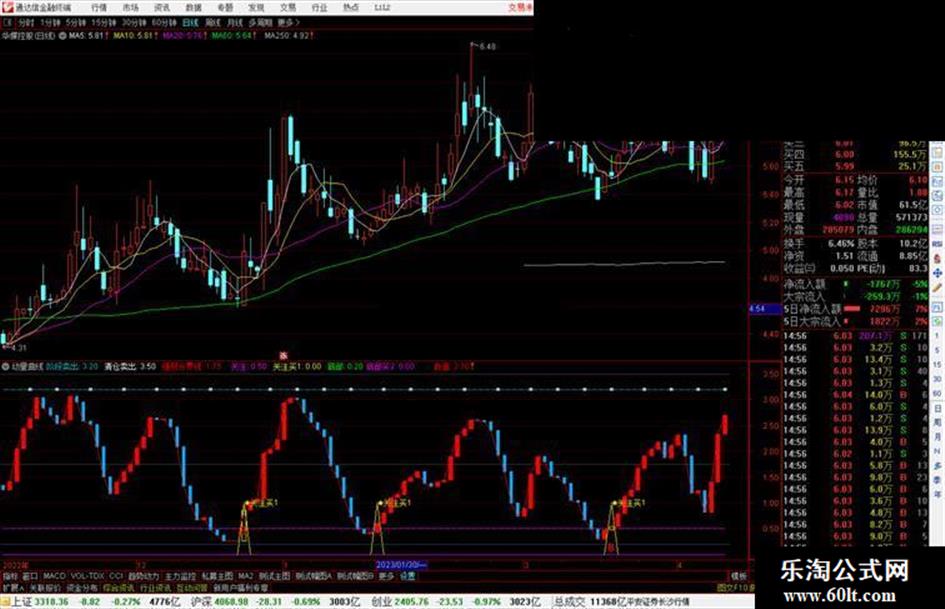Open the 数据 menu
Screen dimensions: 945x609
click(193, 8)
